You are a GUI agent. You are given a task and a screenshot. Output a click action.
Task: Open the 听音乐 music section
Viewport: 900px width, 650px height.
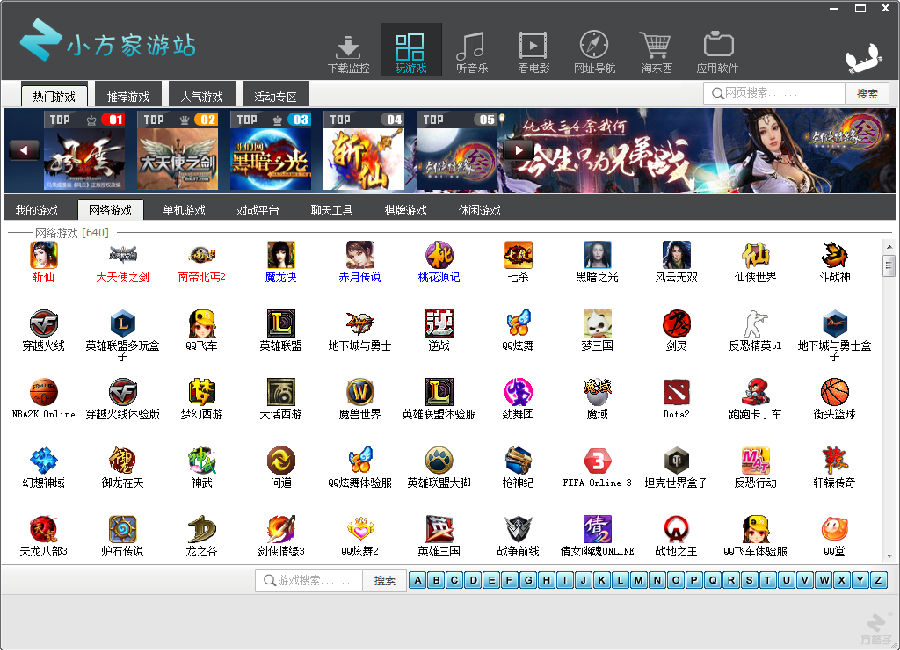(471, 52)
